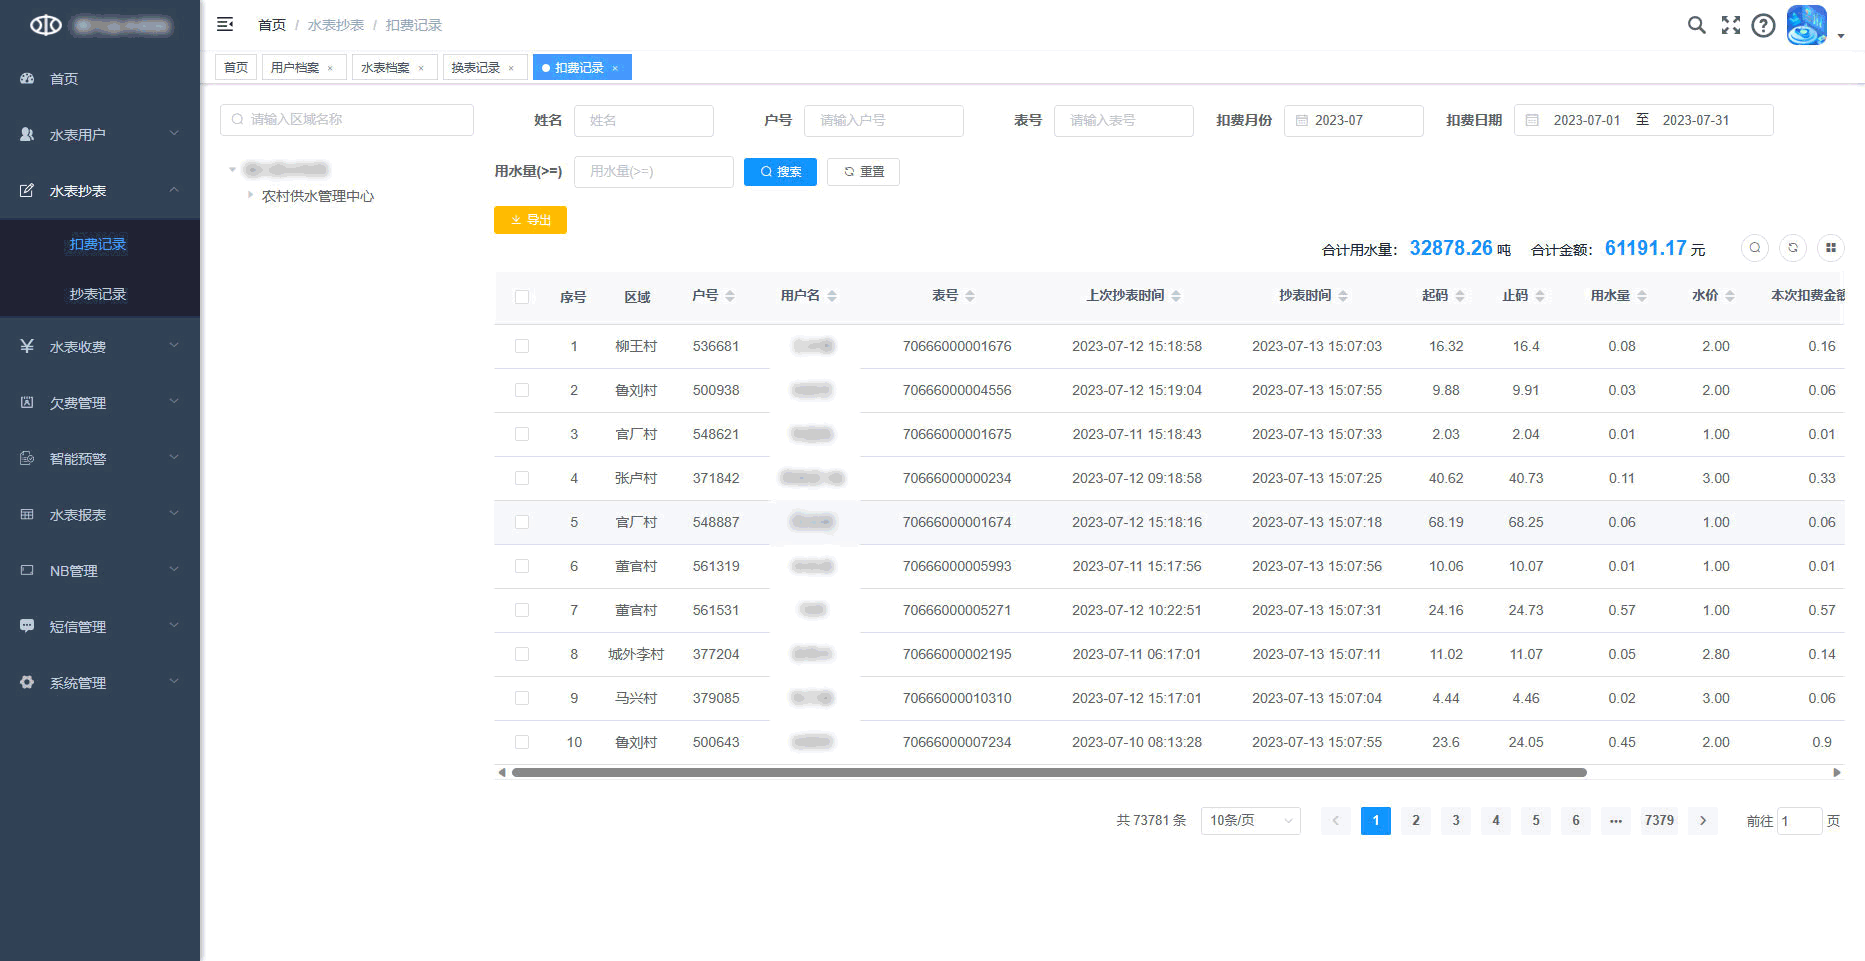The image size is (1865, 961).
Task: Tick the checkbox for row 5
Action: click(522, 522)
